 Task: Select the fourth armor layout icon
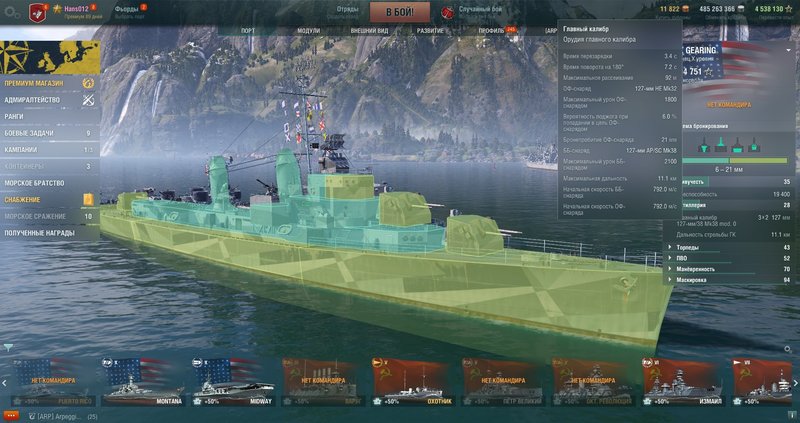pyautogui.click(x=754, y=145)
